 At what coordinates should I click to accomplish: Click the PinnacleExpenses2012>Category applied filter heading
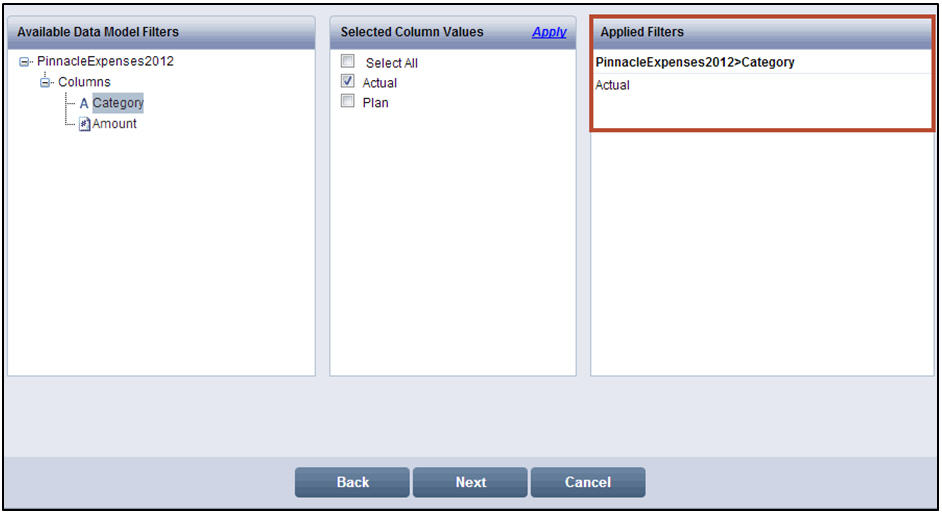[695, 62]
